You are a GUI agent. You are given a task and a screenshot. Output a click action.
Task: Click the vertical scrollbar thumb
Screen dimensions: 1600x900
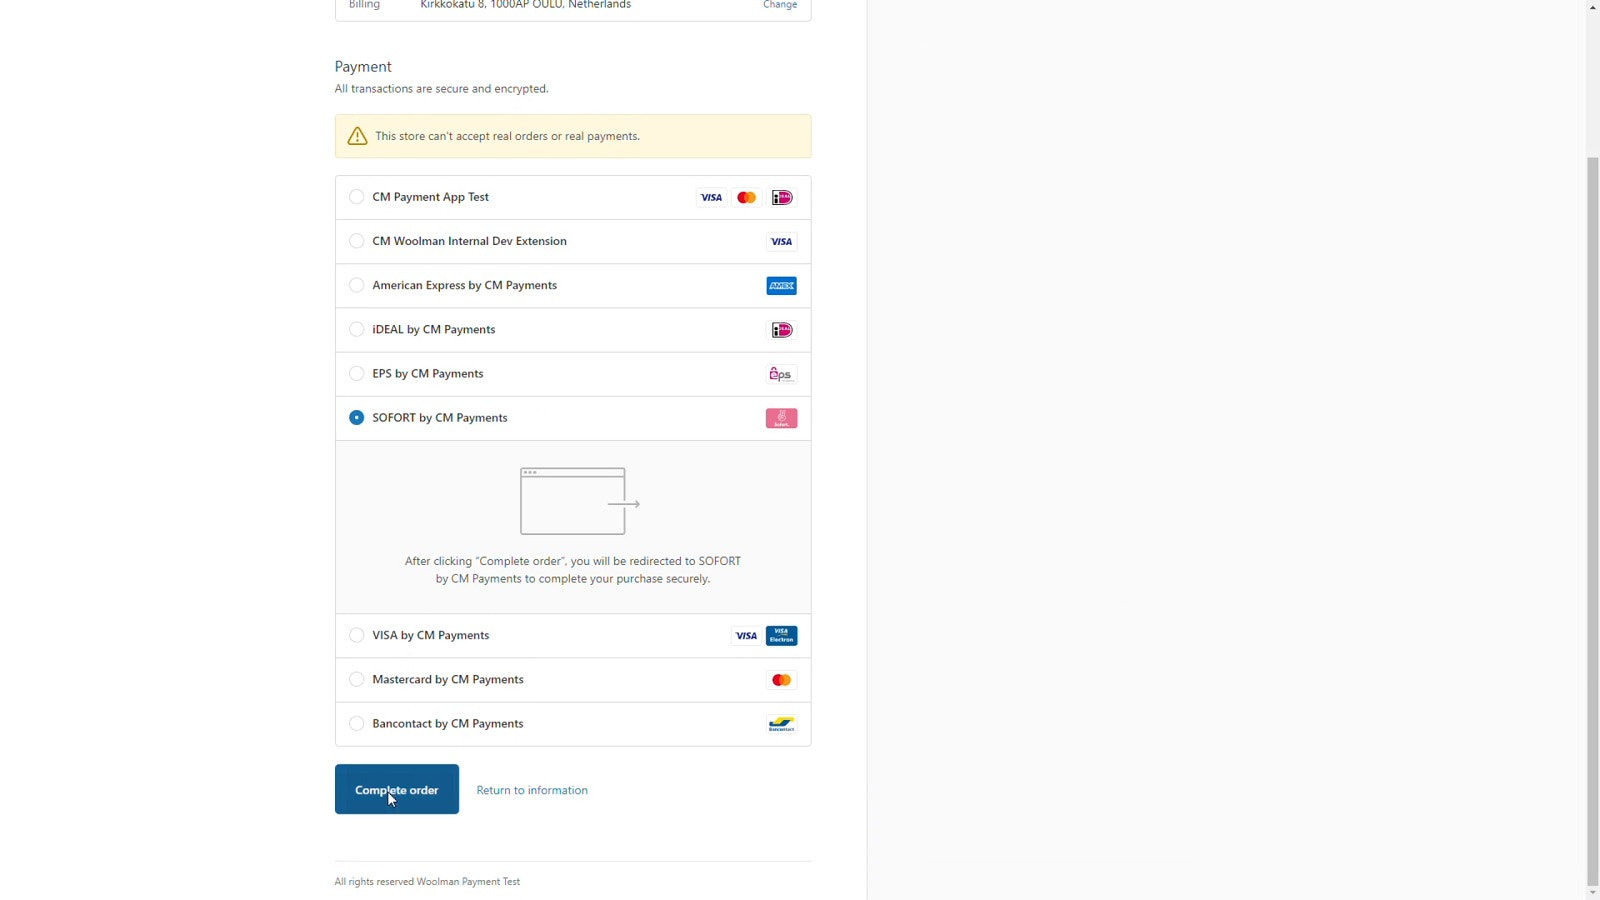click(x=1593, y=520)
